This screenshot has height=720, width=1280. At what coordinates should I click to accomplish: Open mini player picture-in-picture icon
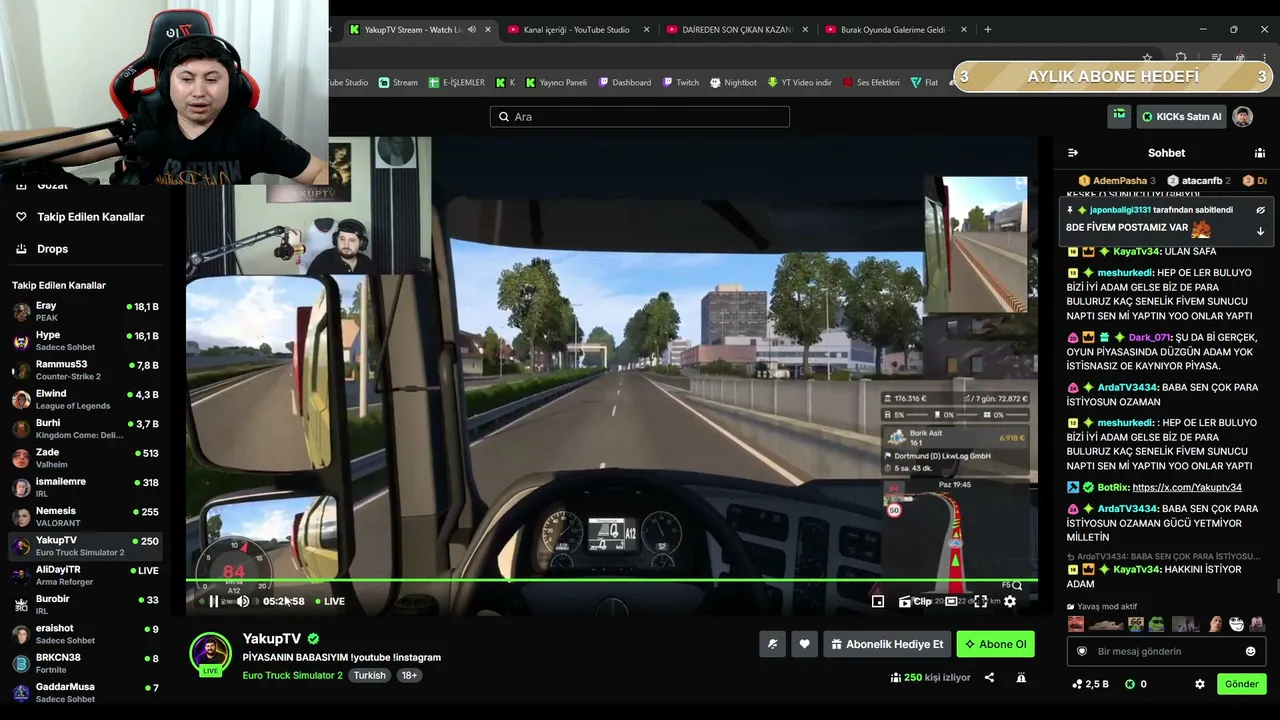click(x=878, y=601)
